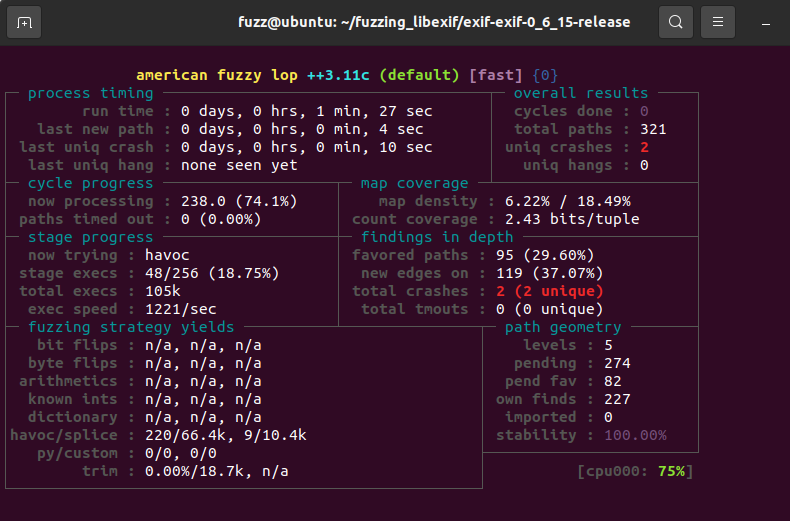Click the levels value 5
Image resolution: width=790 pixels, height=521 pixels.
click(608, 346)
